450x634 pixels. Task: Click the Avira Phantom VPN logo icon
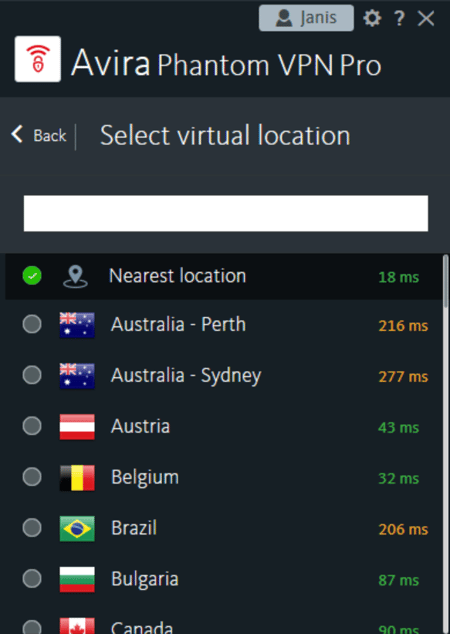tap(38, 59)
